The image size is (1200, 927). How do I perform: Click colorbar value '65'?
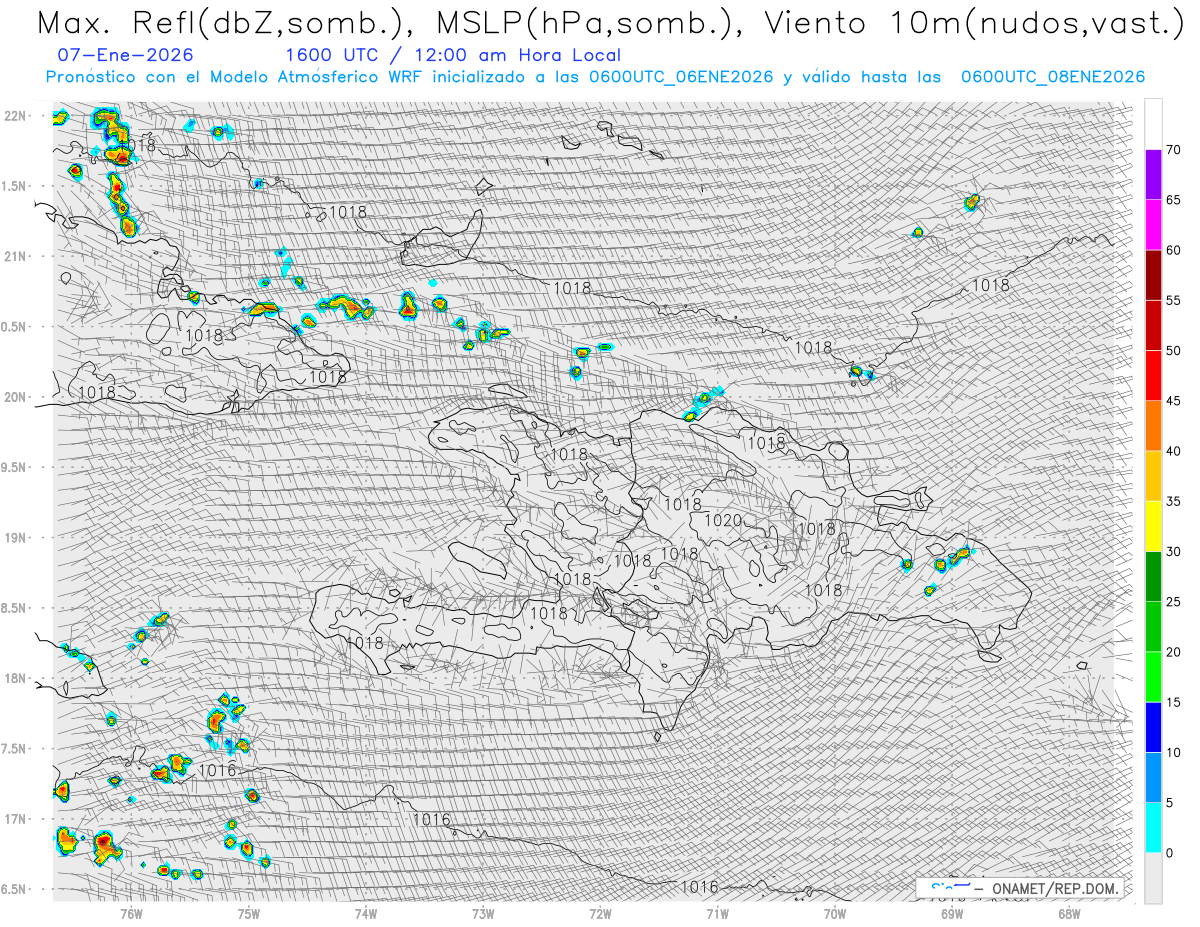click(x=1173, y=200)
